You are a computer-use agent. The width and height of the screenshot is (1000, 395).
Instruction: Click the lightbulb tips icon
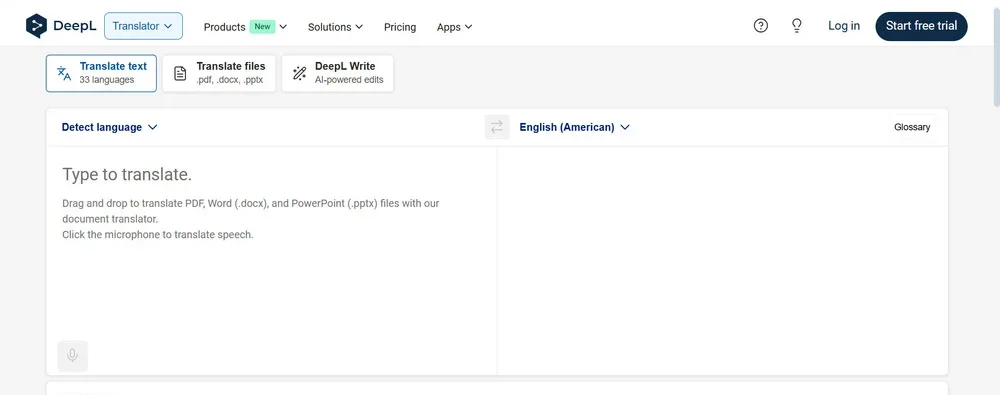[797, 26]
